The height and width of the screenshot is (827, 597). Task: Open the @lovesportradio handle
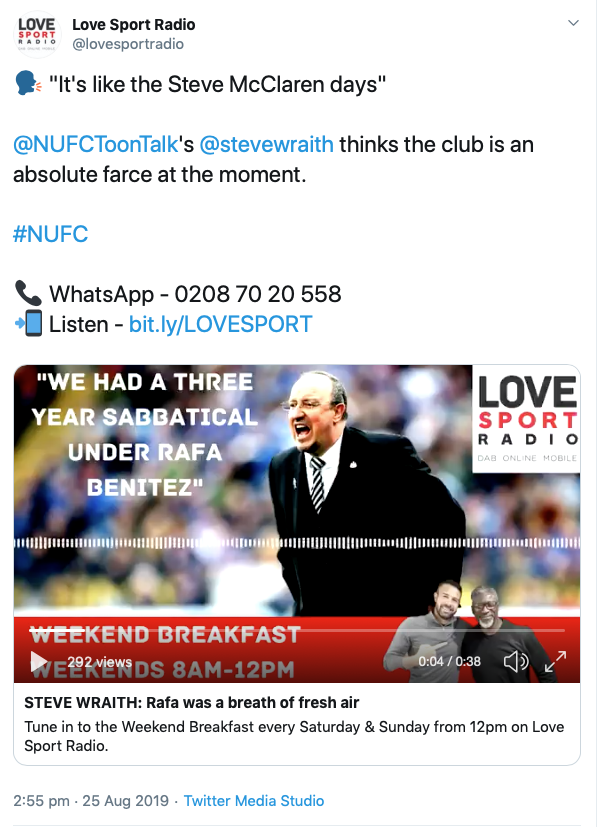coord(128,44)
